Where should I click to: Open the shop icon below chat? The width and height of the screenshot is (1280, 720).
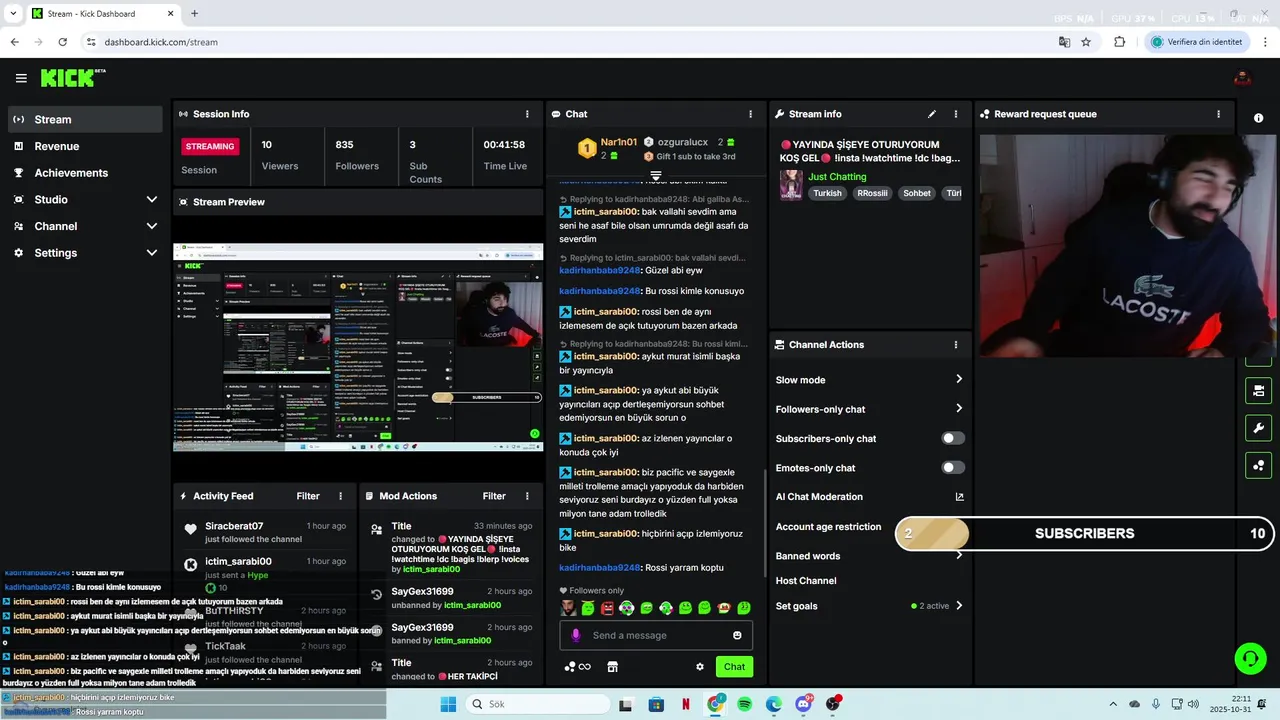pos(613,667)
